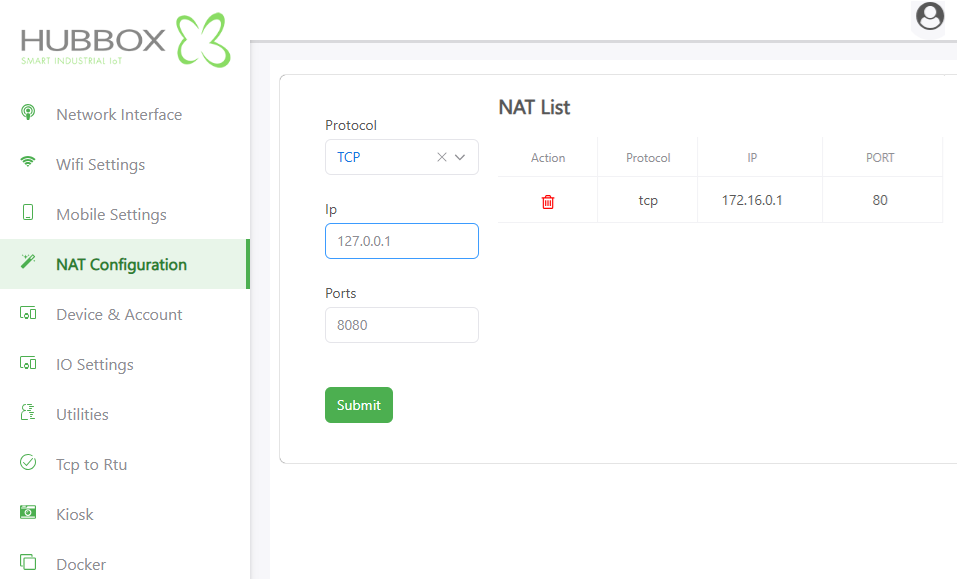This screenshot has height=579, width=957.
Task: Focus the Ports input field
Action: click(x=402, y=325)
